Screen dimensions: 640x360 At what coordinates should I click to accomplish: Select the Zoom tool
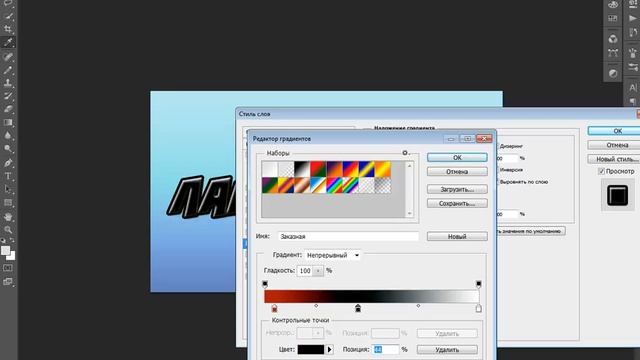8,230
